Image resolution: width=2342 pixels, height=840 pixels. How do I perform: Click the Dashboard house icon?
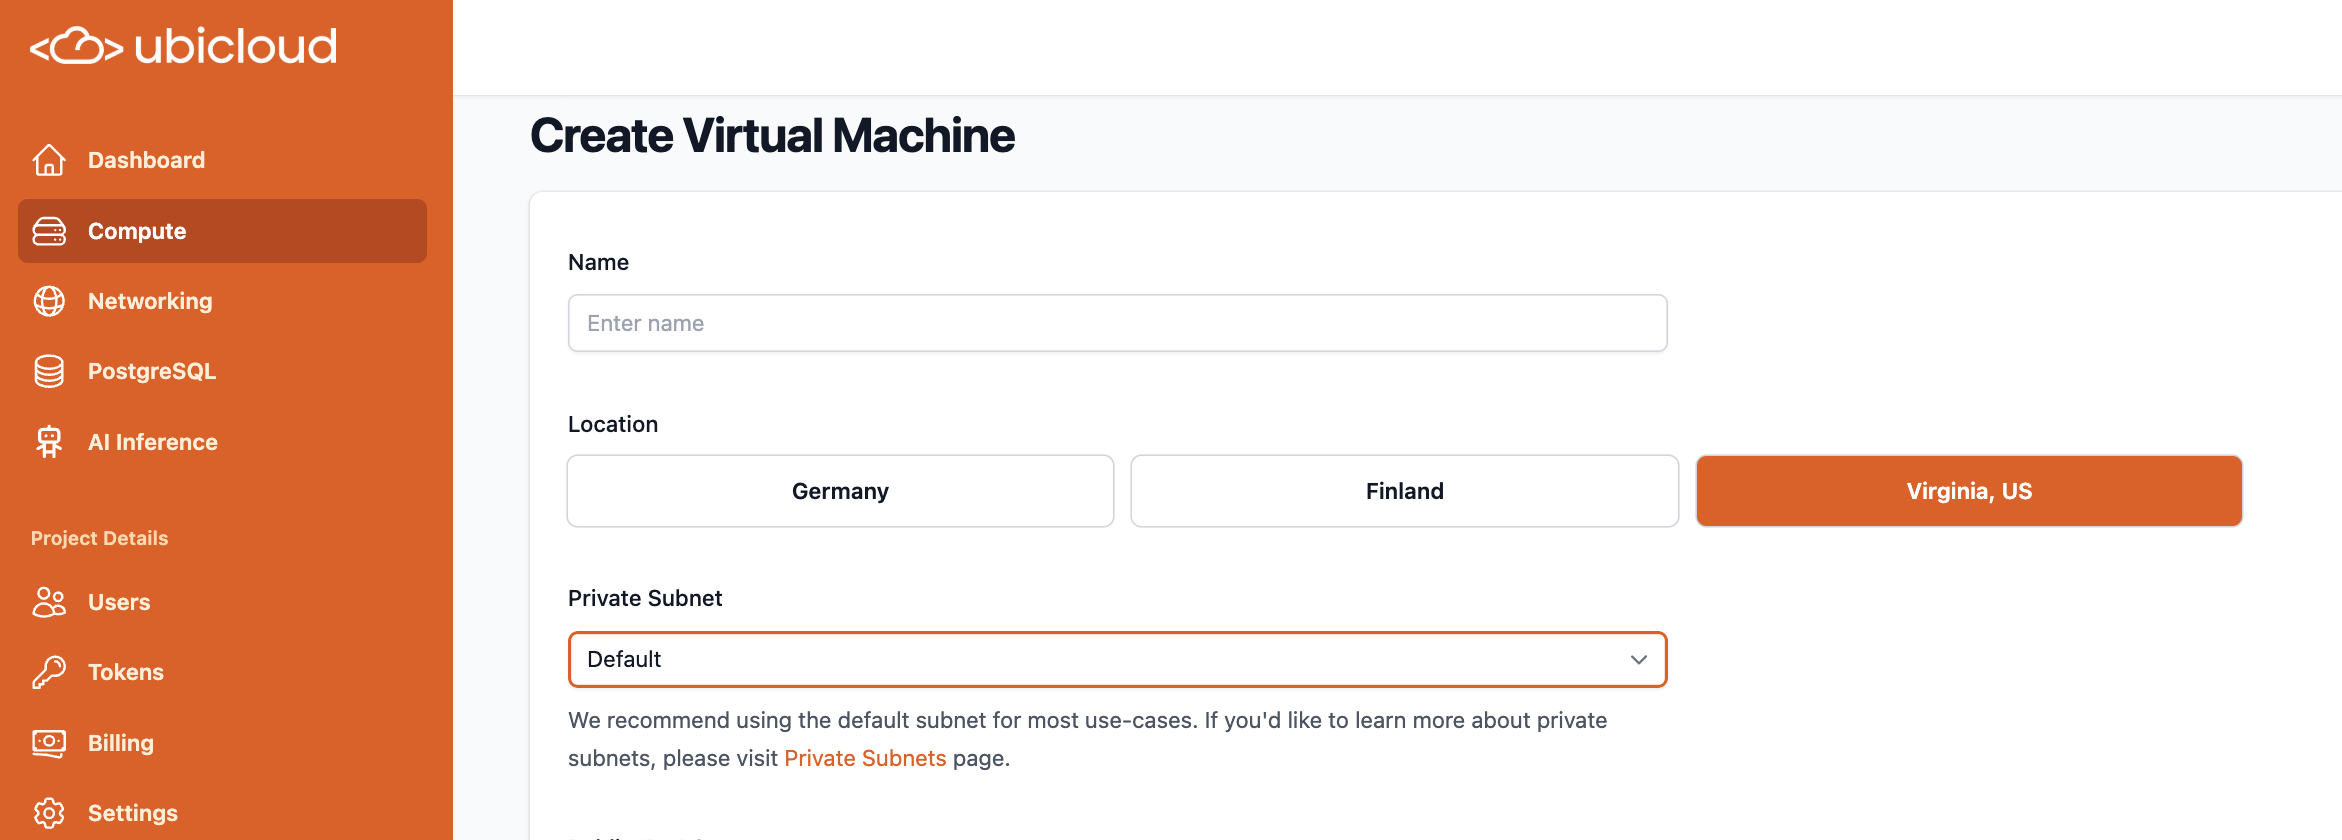point(49,160)
